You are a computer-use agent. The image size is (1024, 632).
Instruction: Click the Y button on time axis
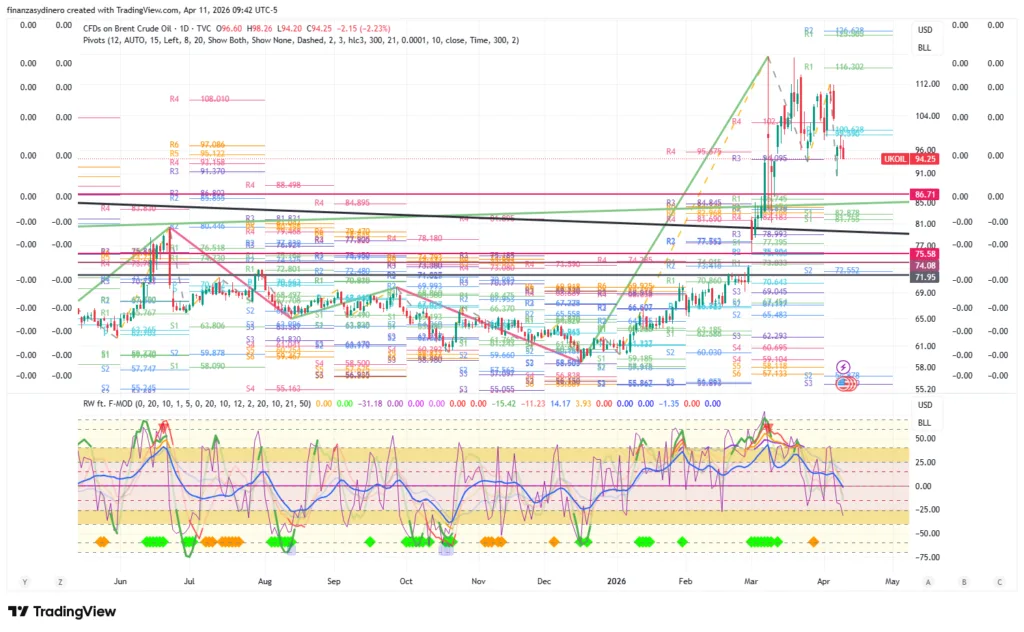click(23, 581)
